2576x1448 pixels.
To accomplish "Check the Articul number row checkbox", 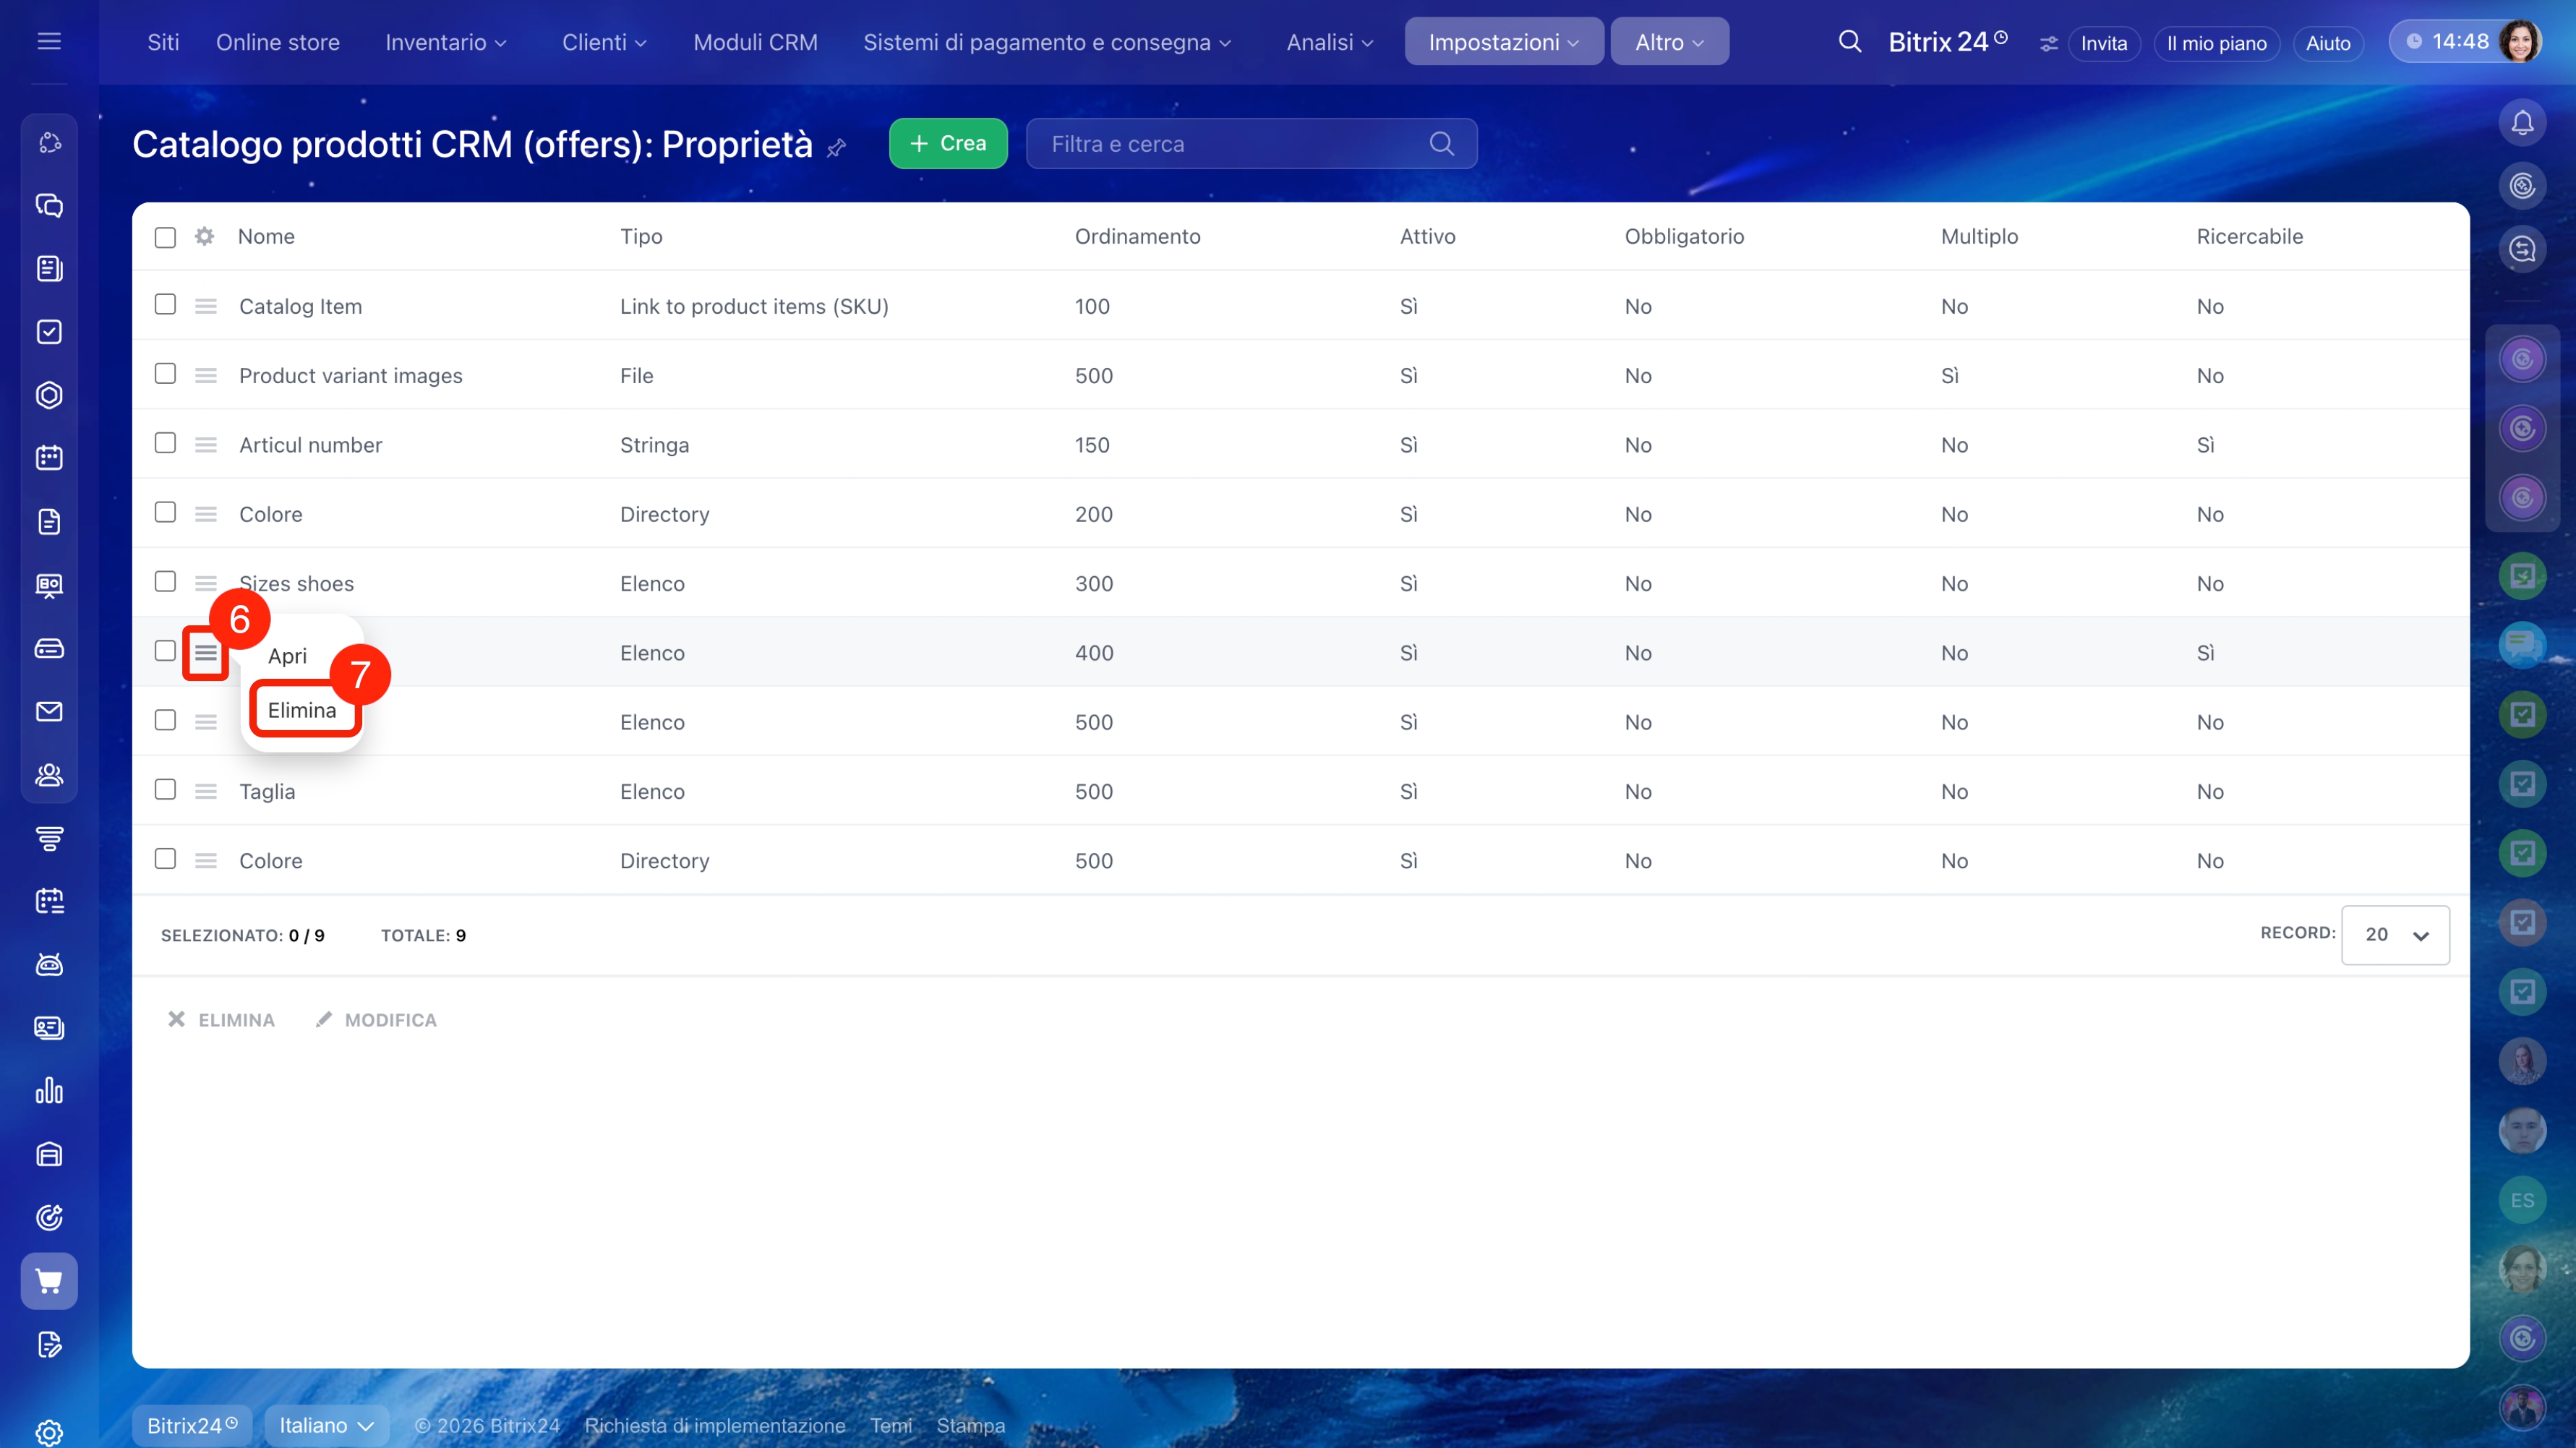I will tap(165, 443).
